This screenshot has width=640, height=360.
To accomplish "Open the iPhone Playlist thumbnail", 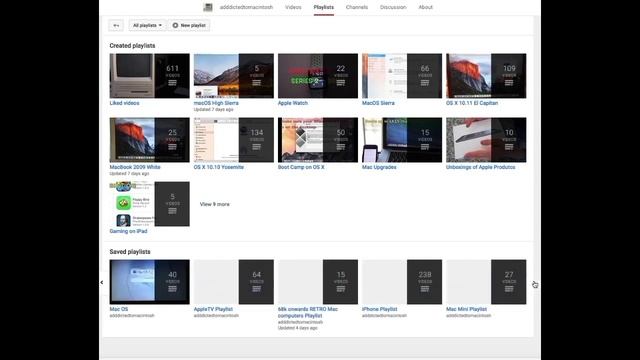I will tap(402, 282).
